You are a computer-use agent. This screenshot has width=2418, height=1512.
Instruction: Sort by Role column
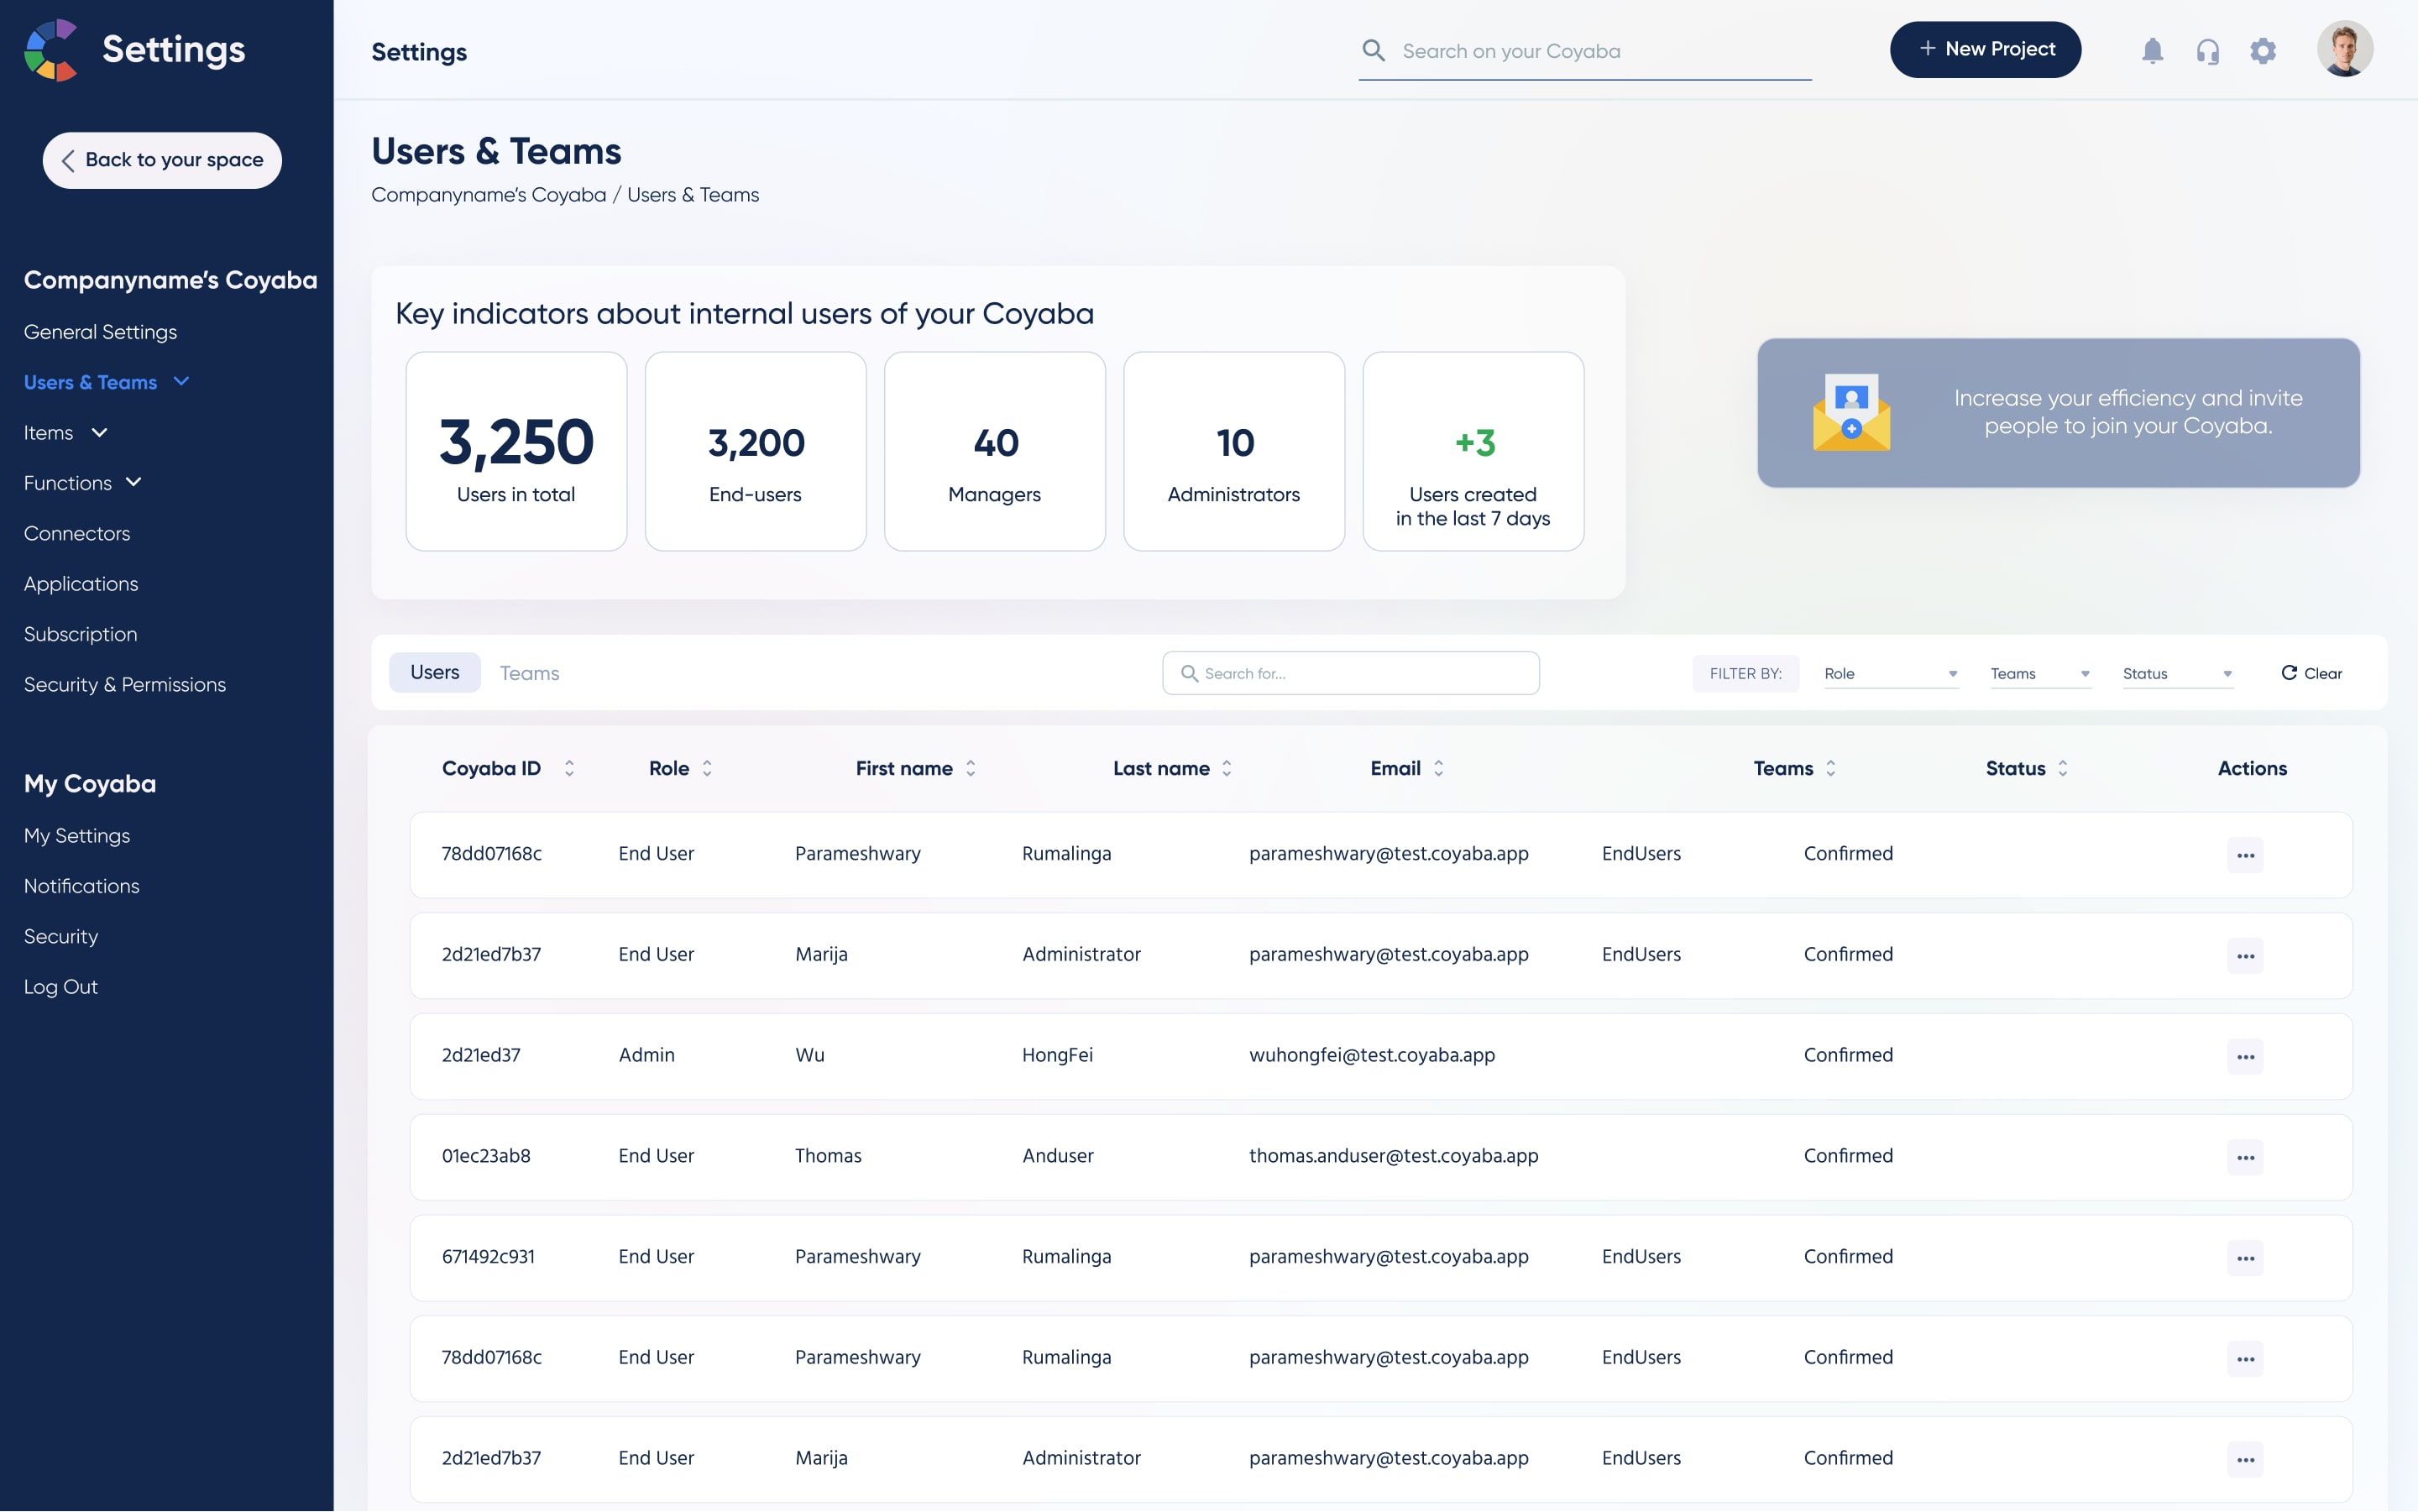pos(707,768)
